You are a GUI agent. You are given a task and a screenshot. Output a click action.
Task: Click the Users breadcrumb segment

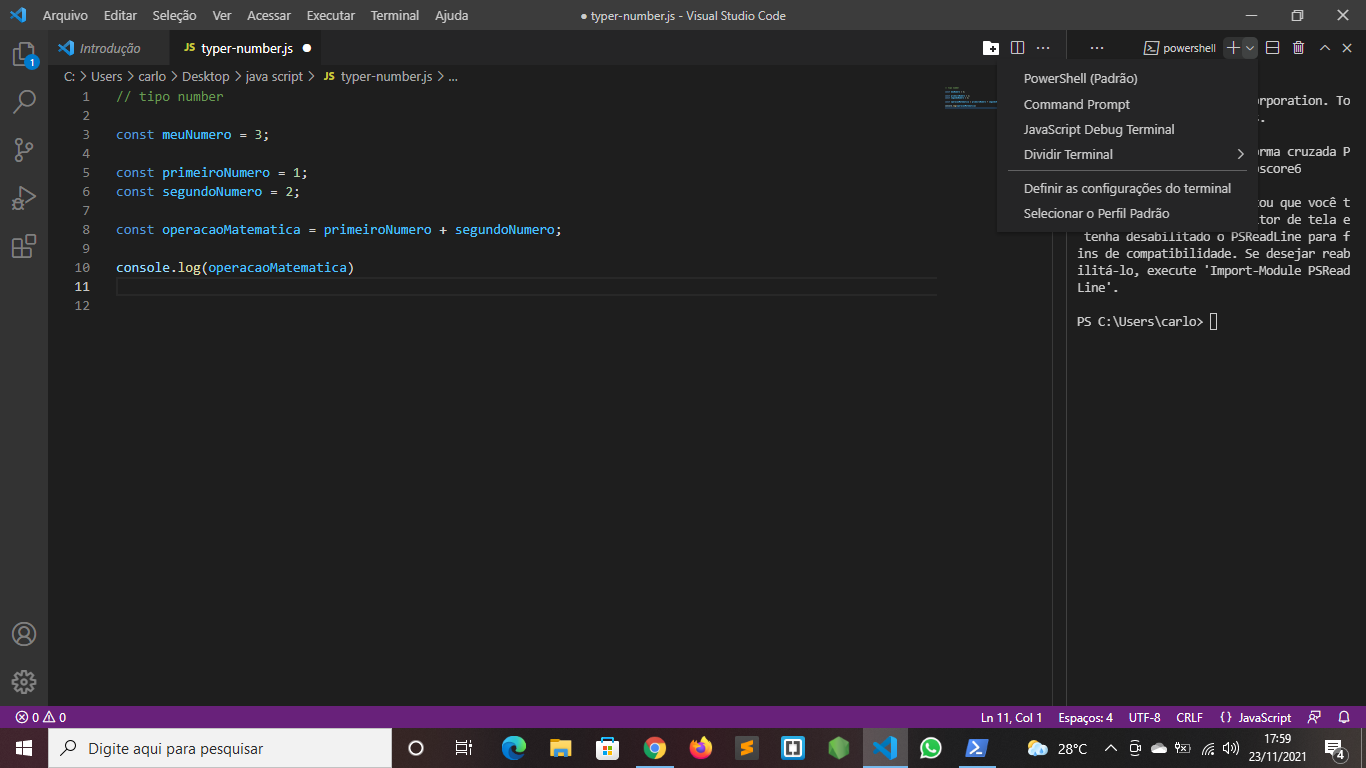pos(106,76)
